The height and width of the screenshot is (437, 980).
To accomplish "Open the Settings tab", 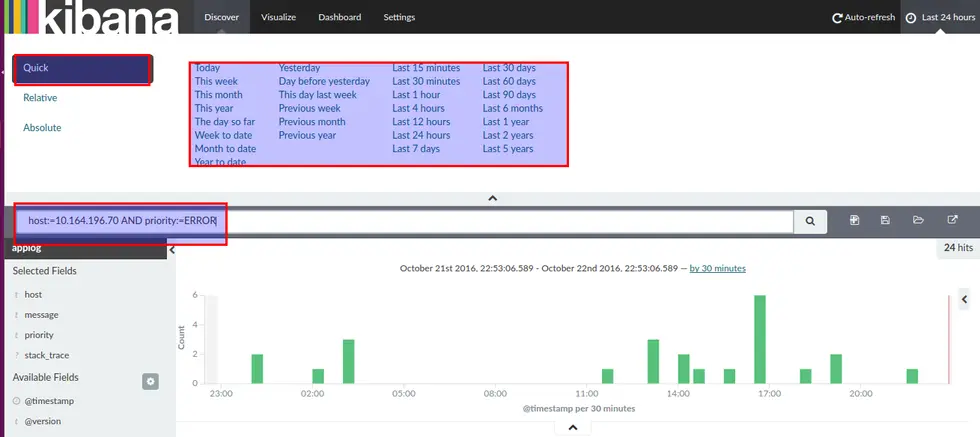I will tap(399, 17).
